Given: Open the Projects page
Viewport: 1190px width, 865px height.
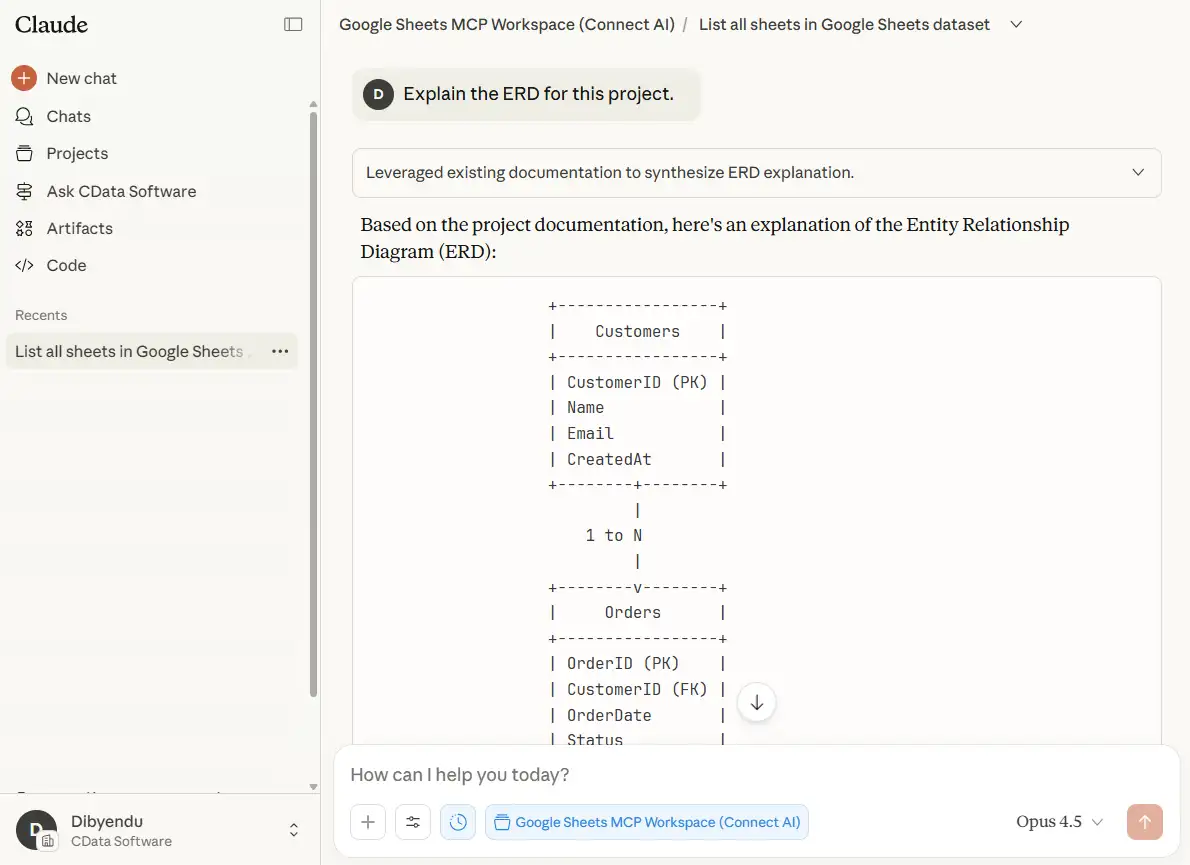Looking at the screenshot, I should pos(77,153).
